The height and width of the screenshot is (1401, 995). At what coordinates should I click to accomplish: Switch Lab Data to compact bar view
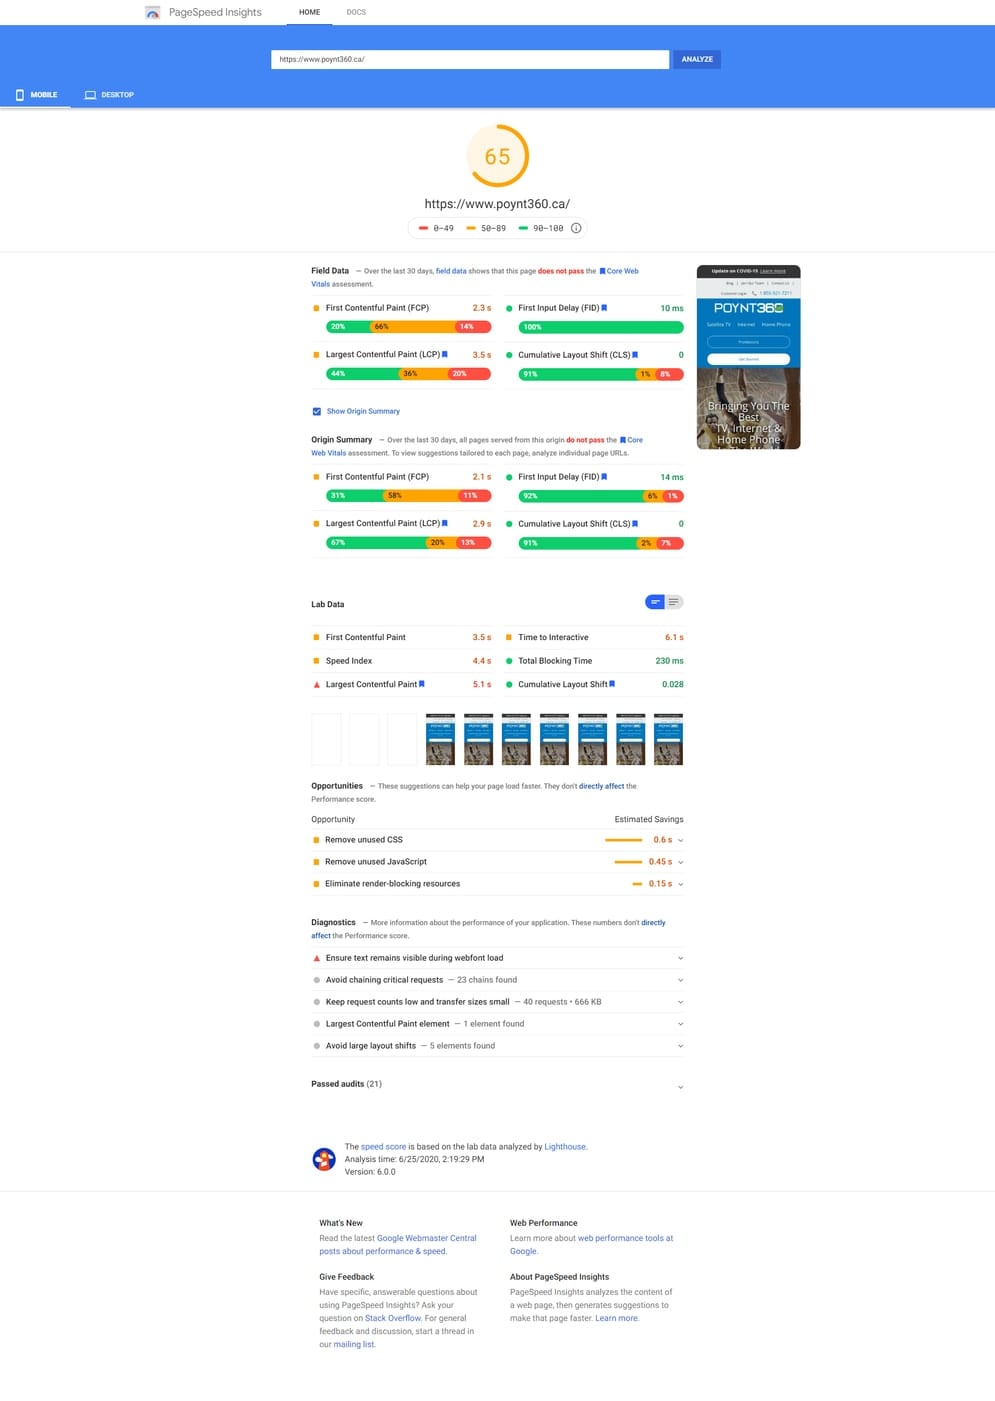(x=655, y=602)
